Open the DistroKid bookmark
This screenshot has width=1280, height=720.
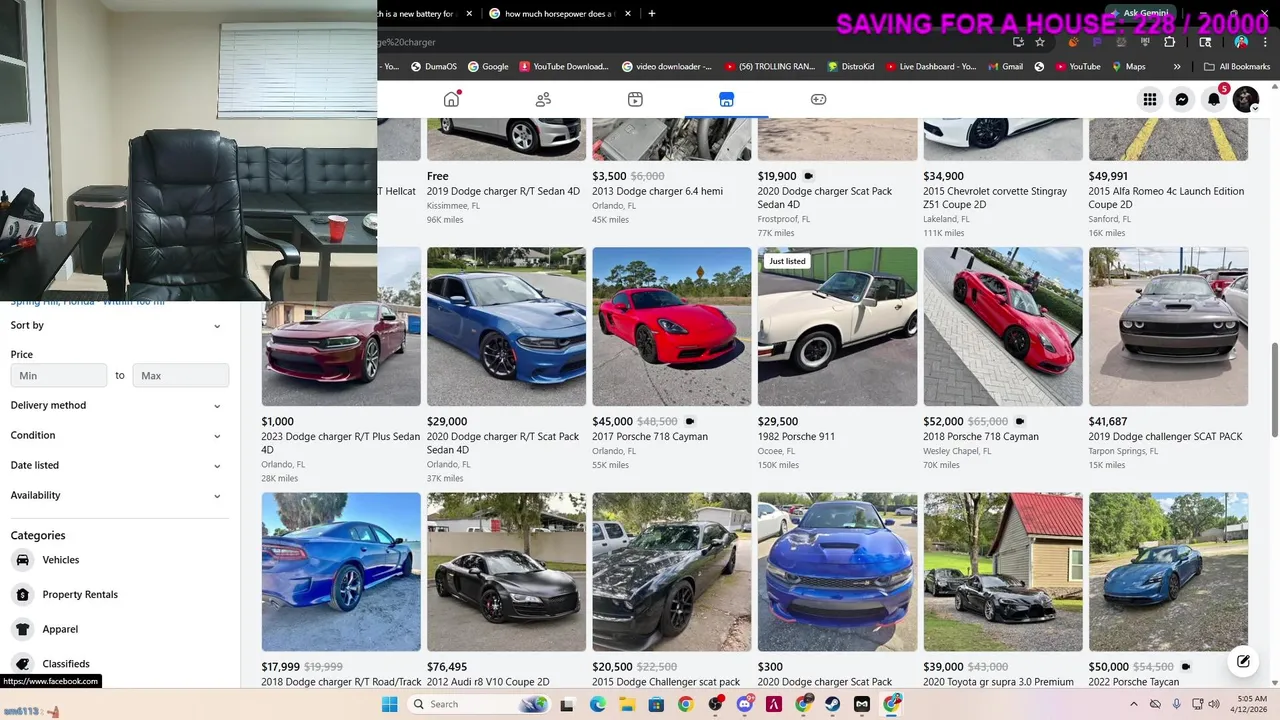click(x=851, y=67)
